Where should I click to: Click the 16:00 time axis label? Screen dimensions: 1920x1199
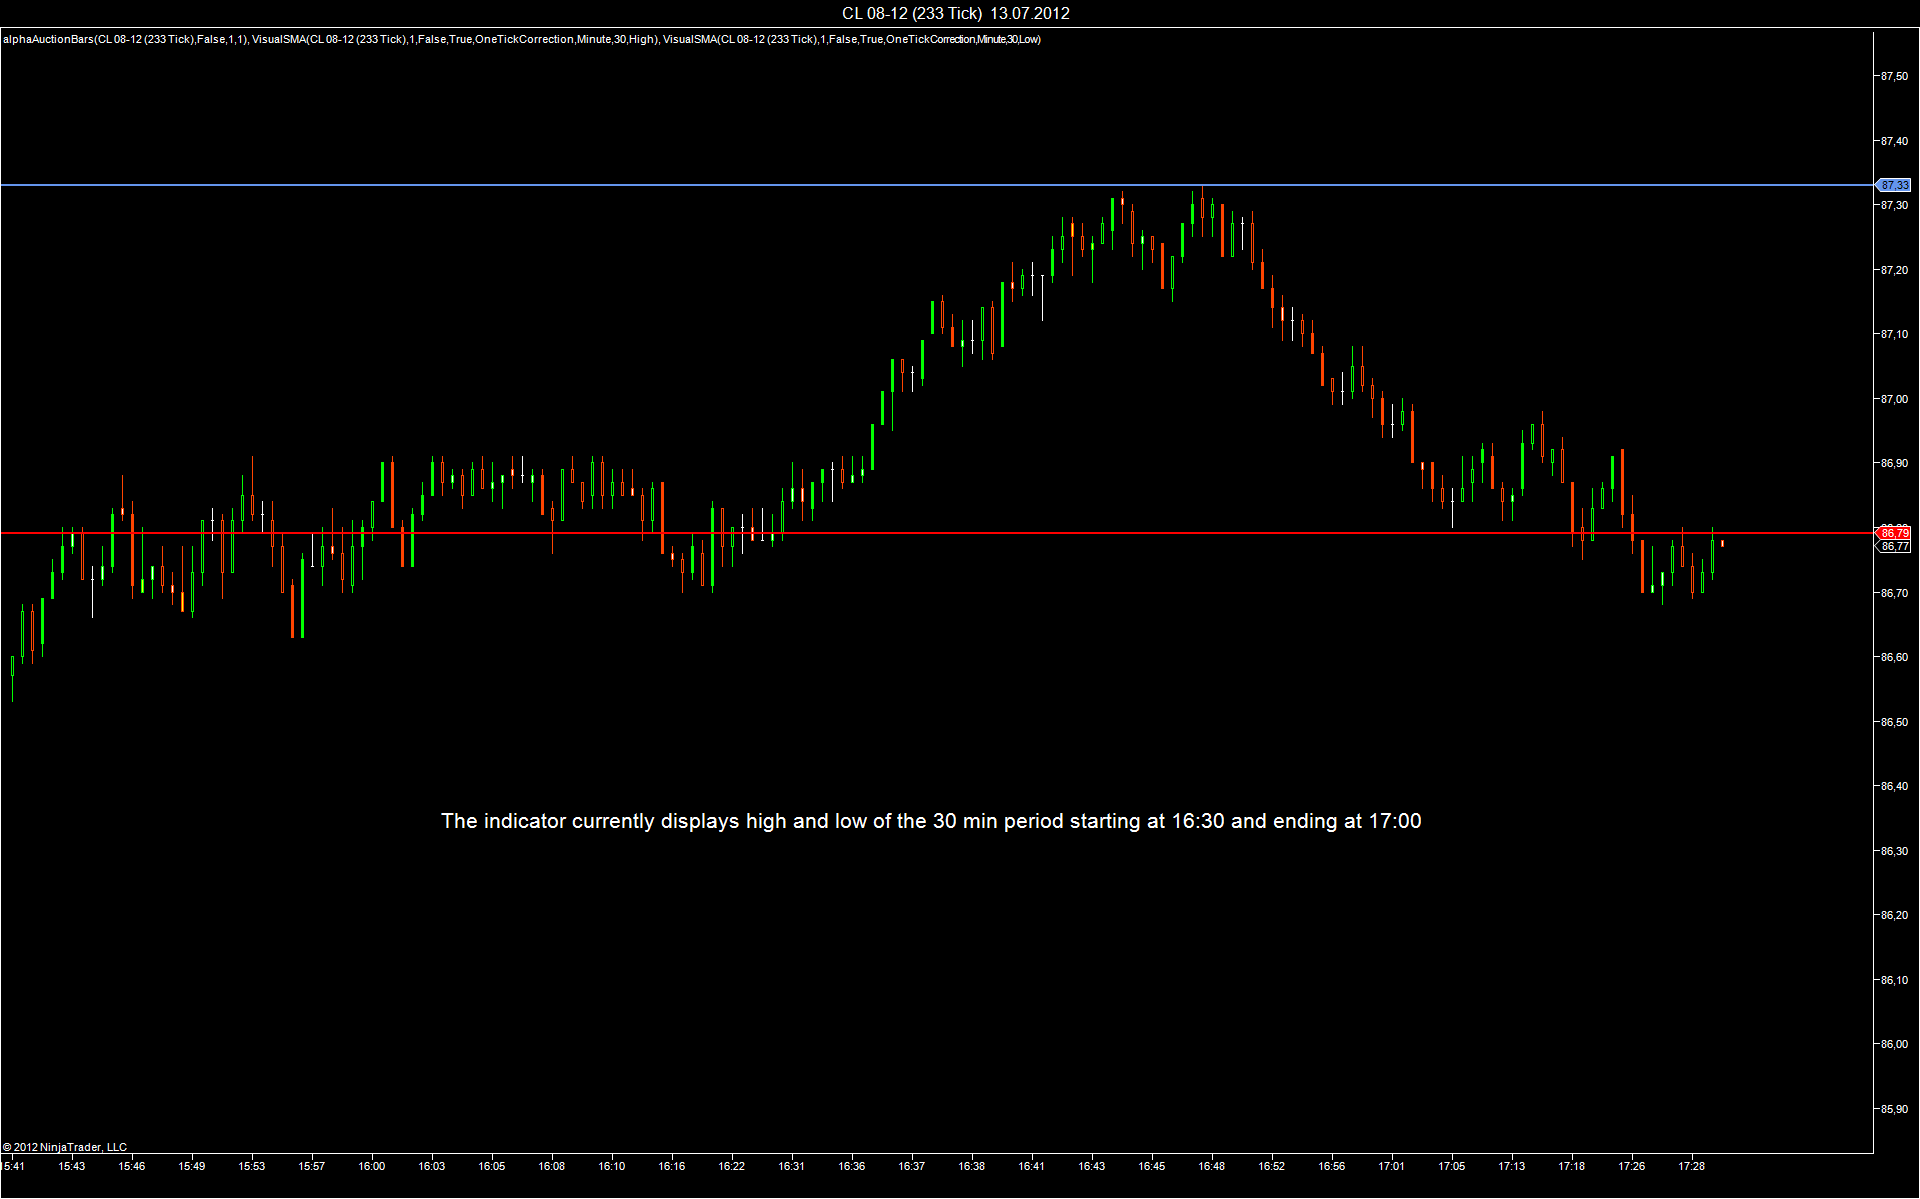pos(372,1166)
